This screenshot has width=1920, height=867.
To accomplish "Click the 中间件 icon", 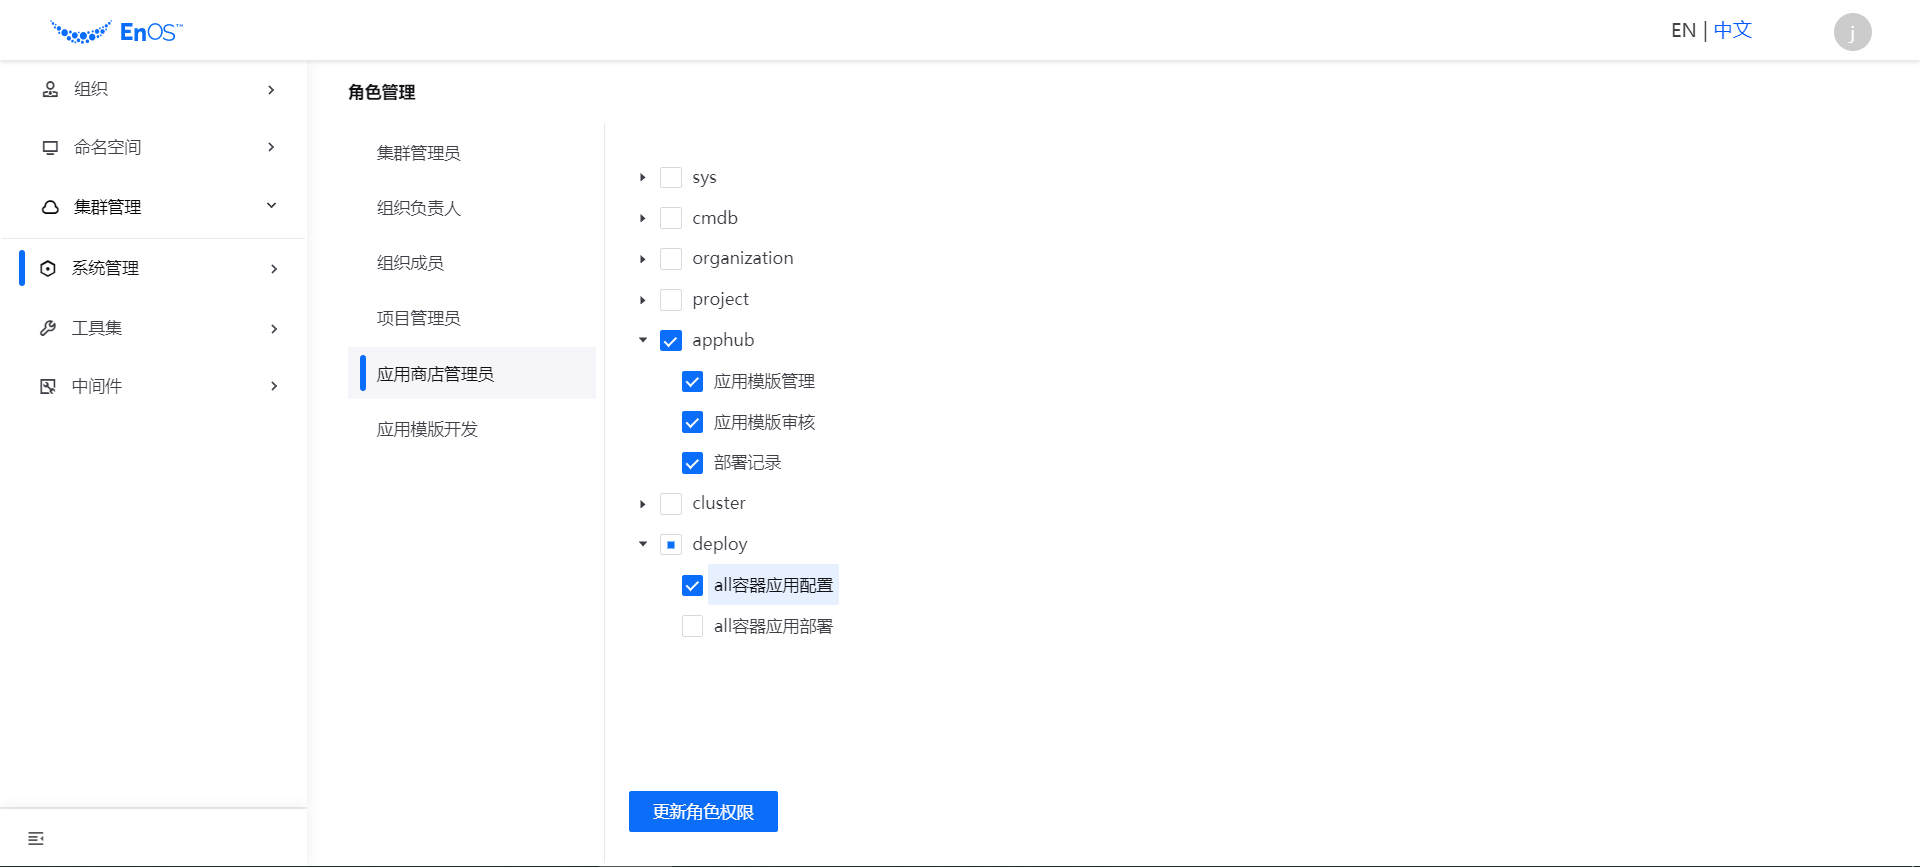I will coord(48,386).
